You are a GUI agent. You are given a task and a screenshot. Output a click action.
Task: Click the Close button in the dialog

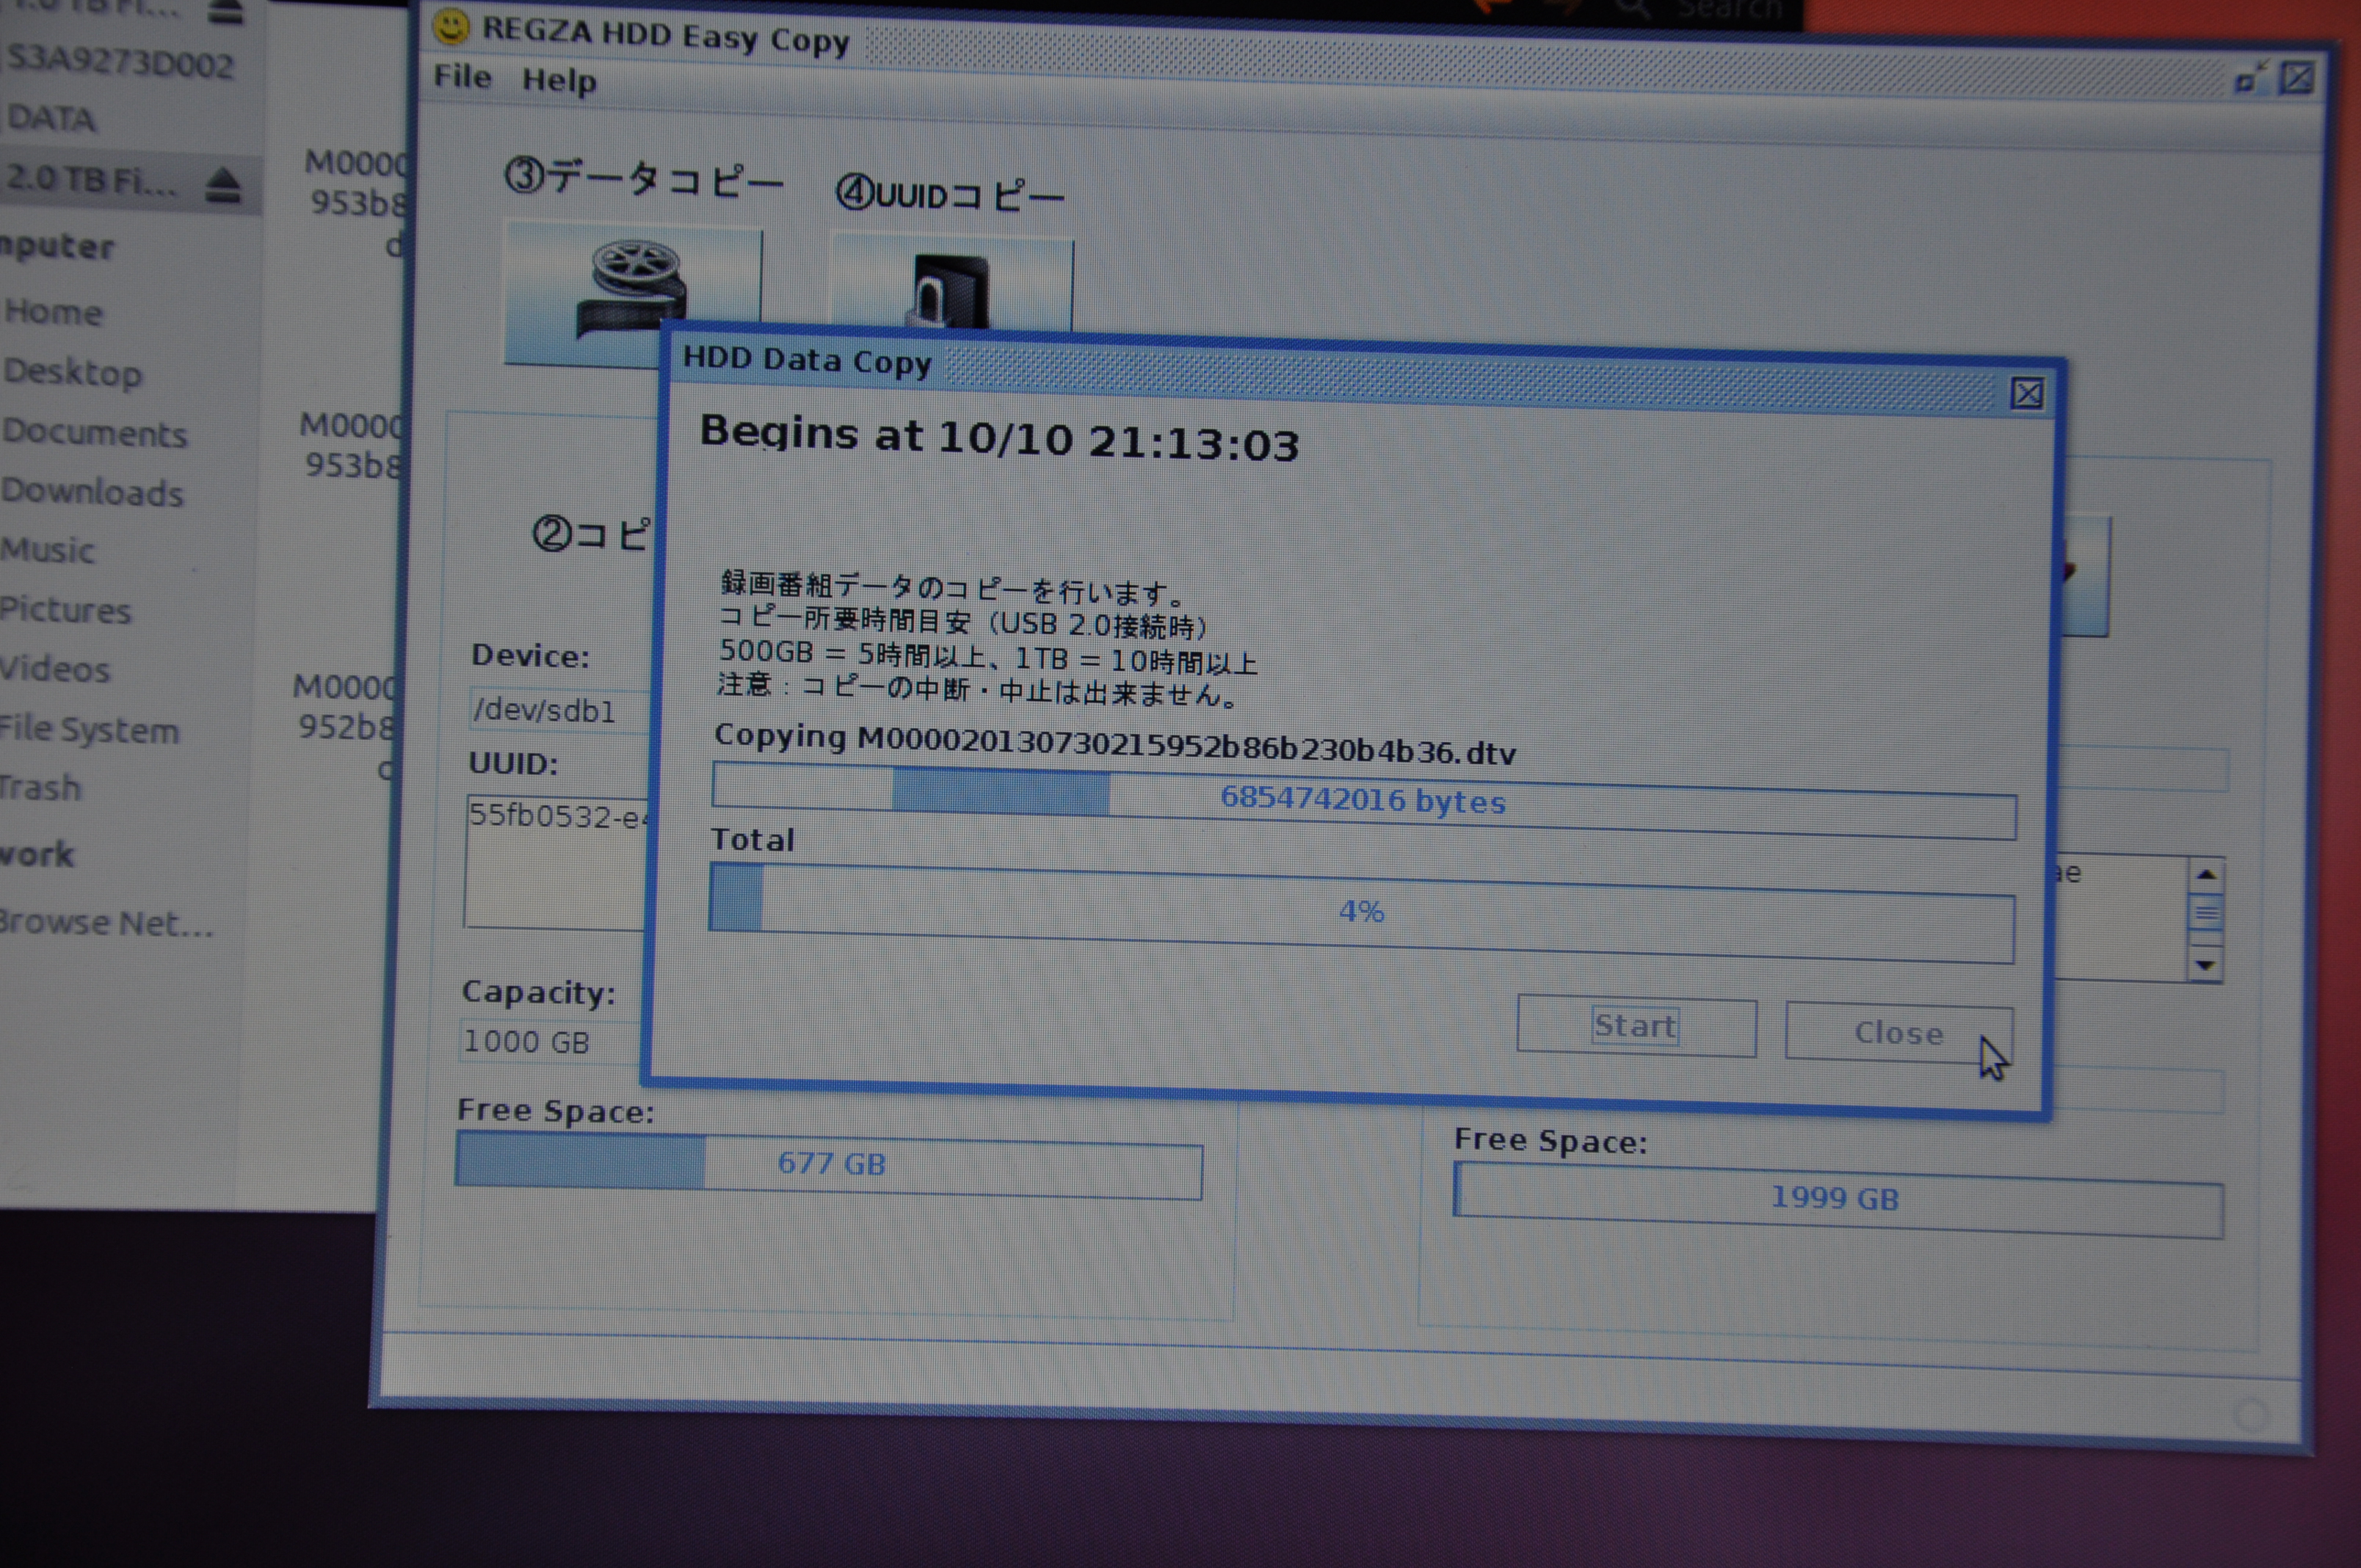click(x=1899, y=1032)
